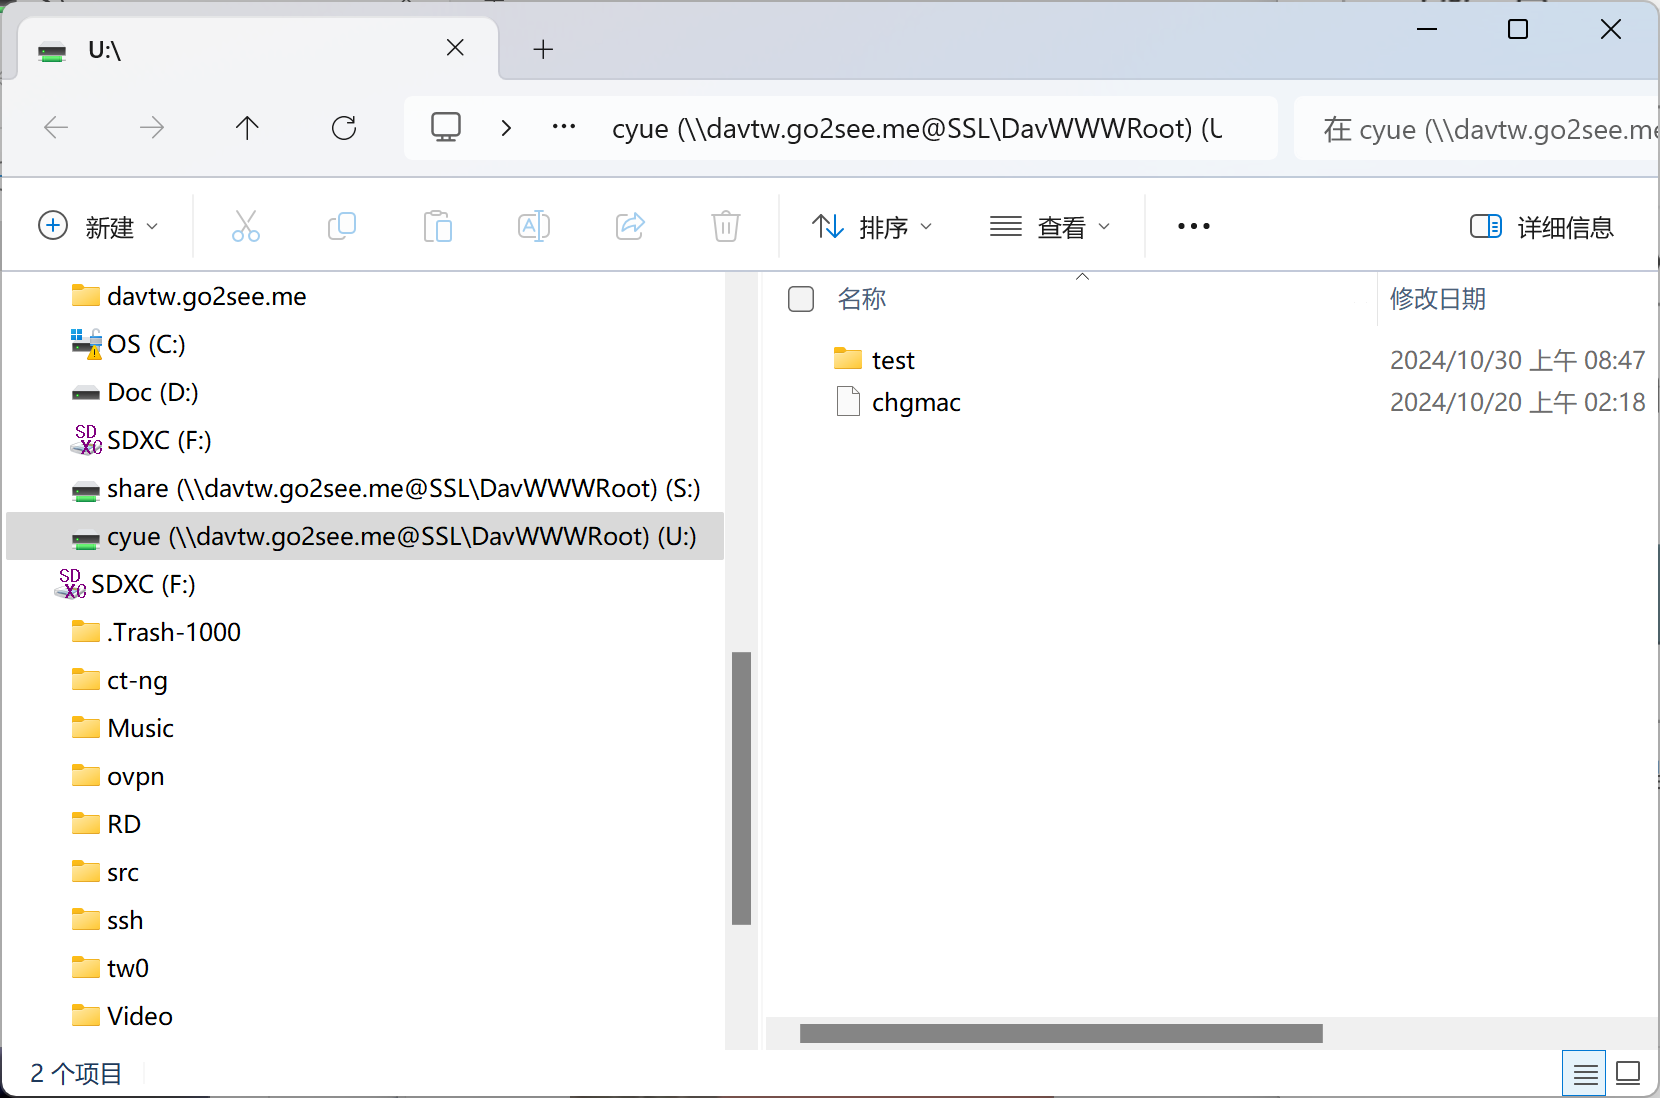Click the Rename icon in toolbar
This screenshot has height=1098, width=1660.
coord(533,227)
